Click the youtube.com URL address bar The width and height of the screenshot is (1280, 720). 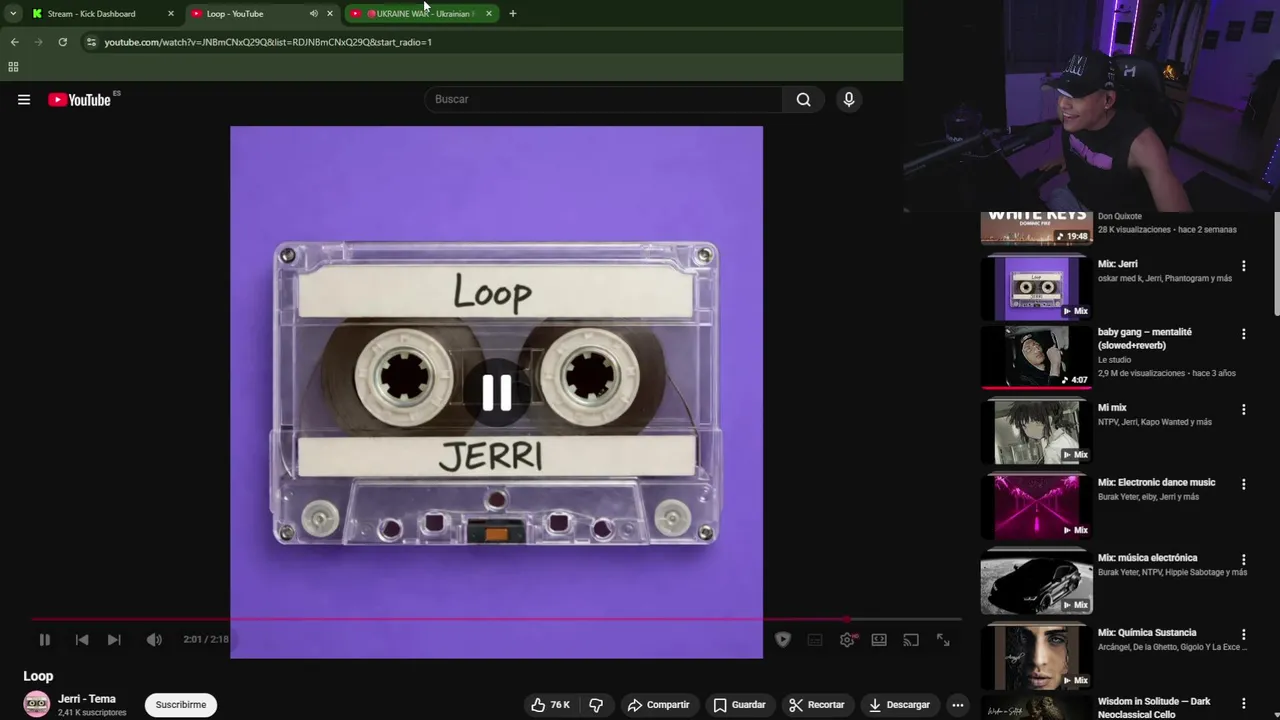(x=268, y=42)
